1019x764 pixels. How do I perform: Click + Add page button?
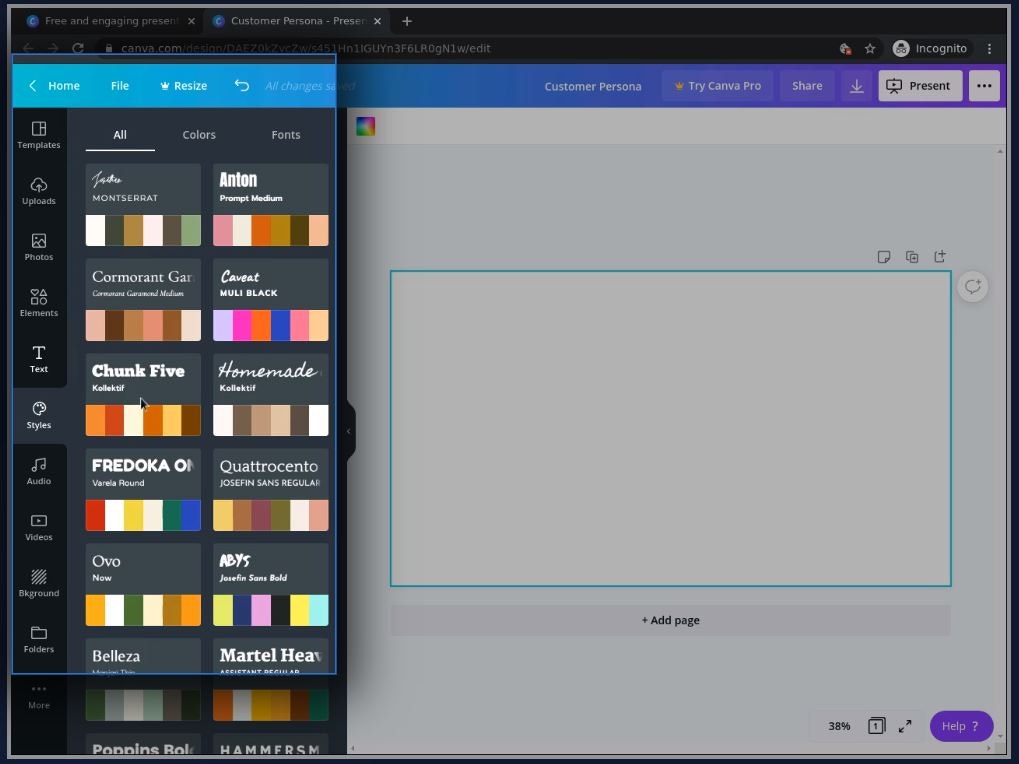pos(671,620)
